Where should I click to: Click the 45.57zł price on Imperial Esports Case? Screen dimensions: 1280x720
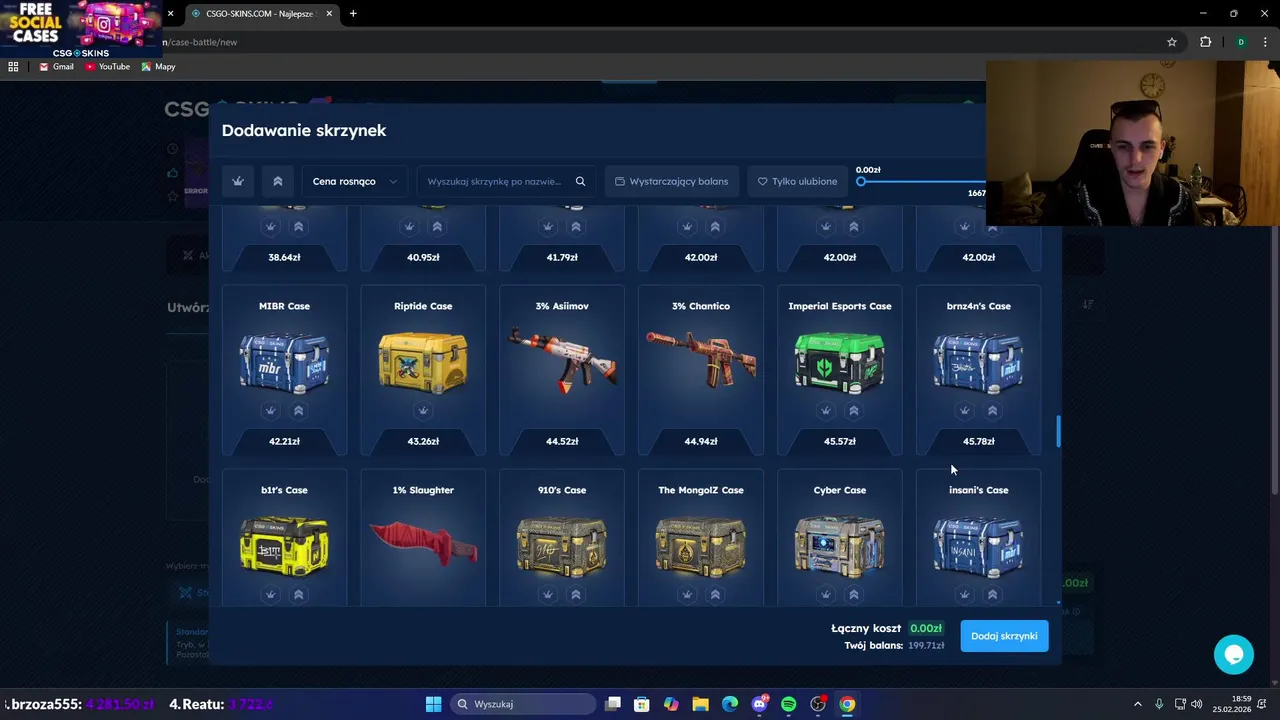pyautogui.click(x=840, y=441)
